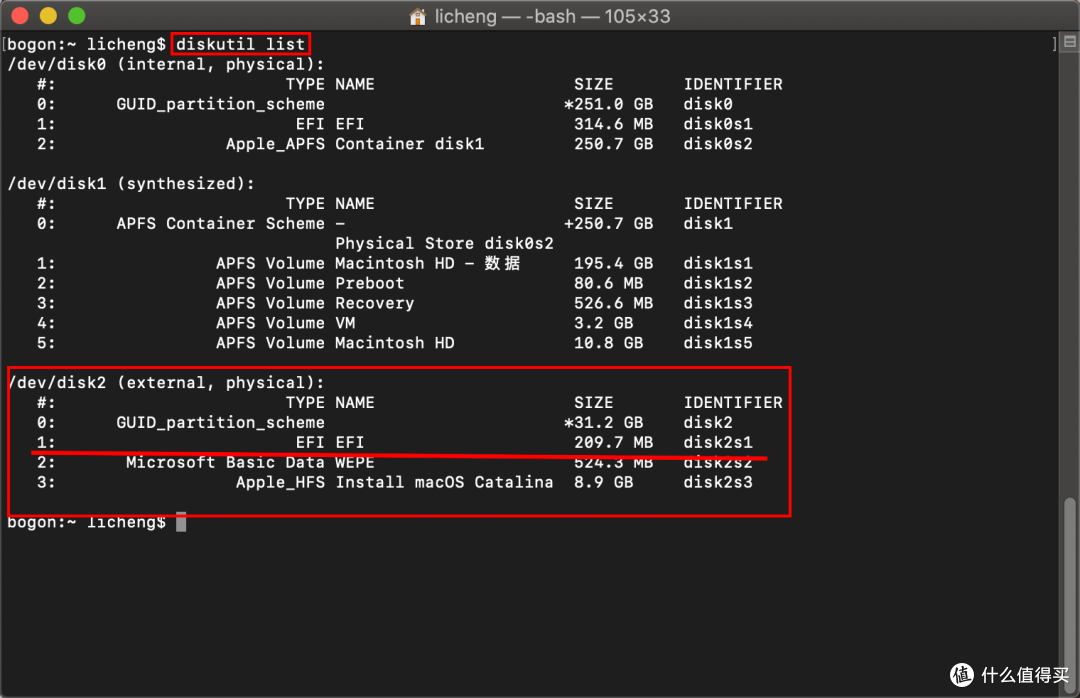This screenshot has height=698, width=1080.
Task: Click the terminal vertical scrollbar thumb
Action: point(1070,591)
